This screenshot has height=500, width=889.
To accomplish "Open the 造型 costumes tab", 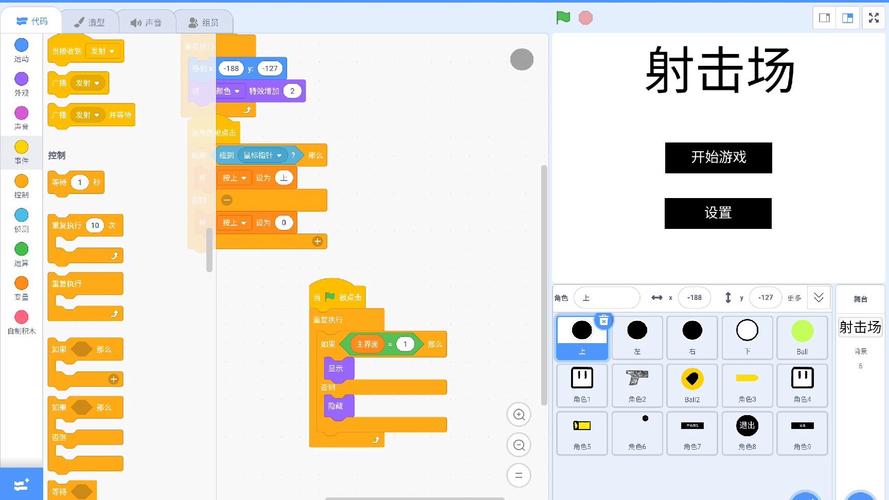I will [90, 22].
